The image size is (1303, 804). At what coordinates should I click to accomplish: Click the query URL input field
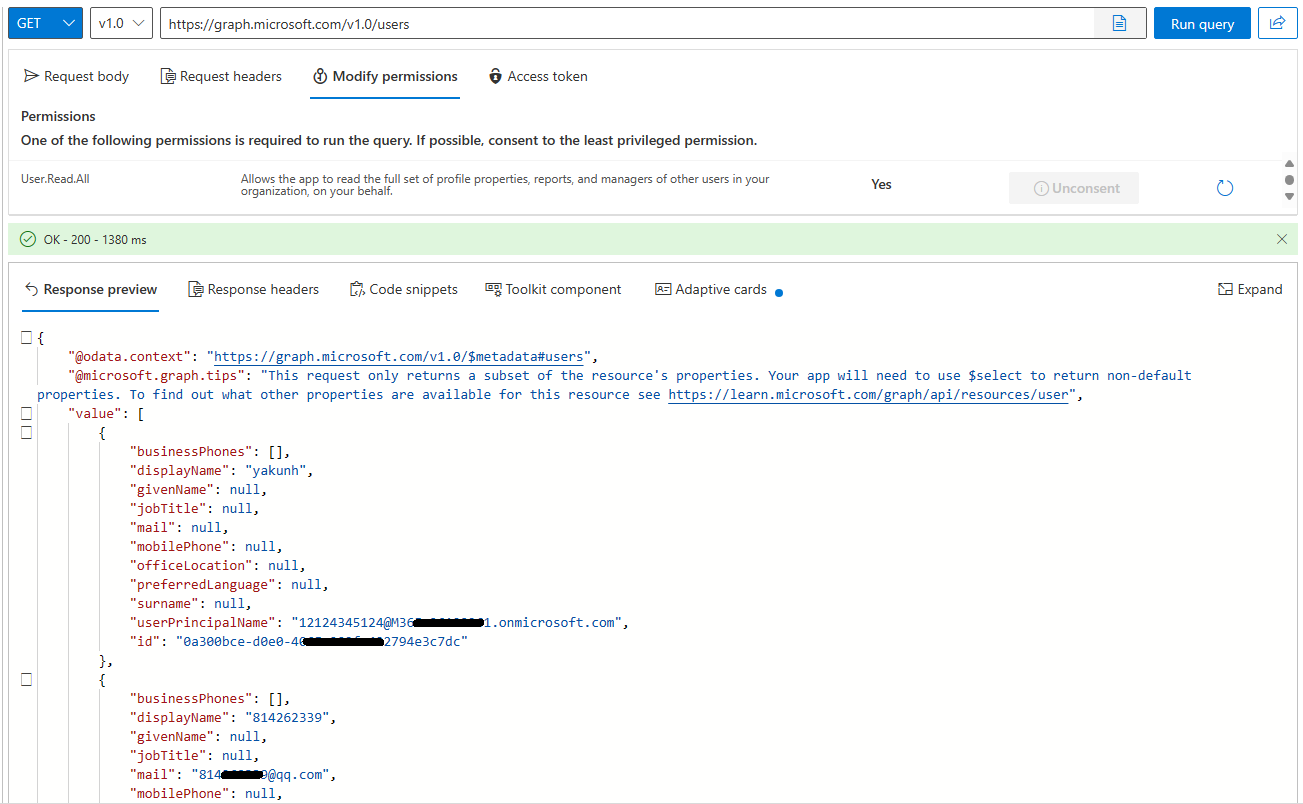point(627,23)
